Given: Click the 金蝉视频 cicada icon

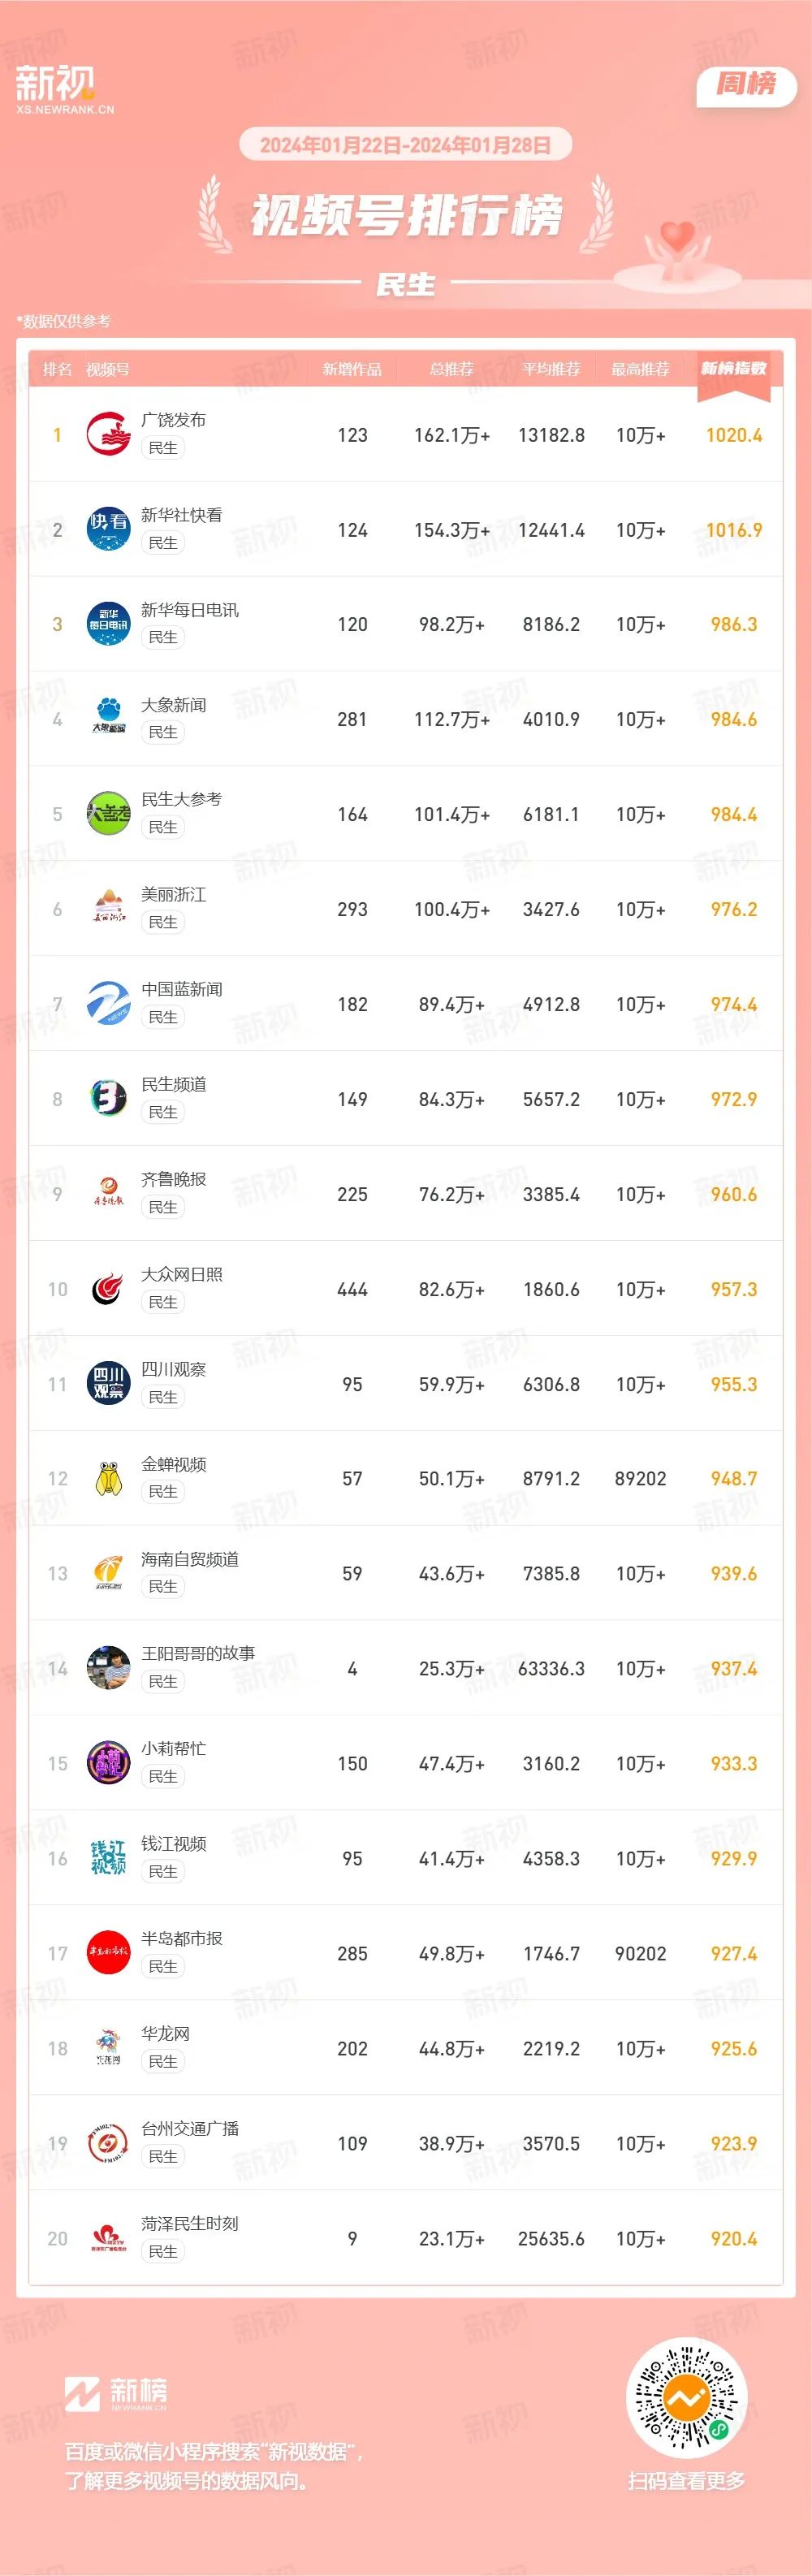Looking at the screenshot, I should (x=108, y=1478).
